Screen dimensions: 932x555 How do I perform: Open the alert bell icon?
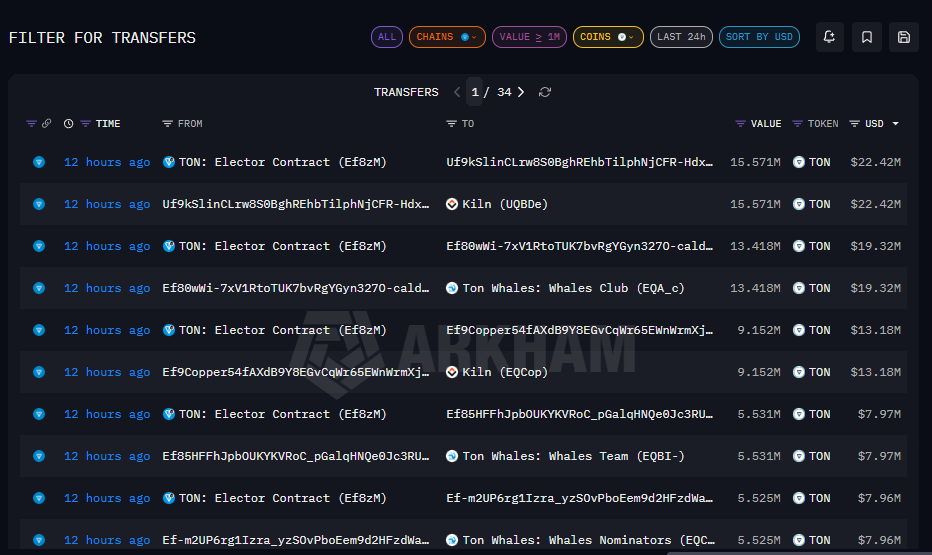[x=829, y=37]
